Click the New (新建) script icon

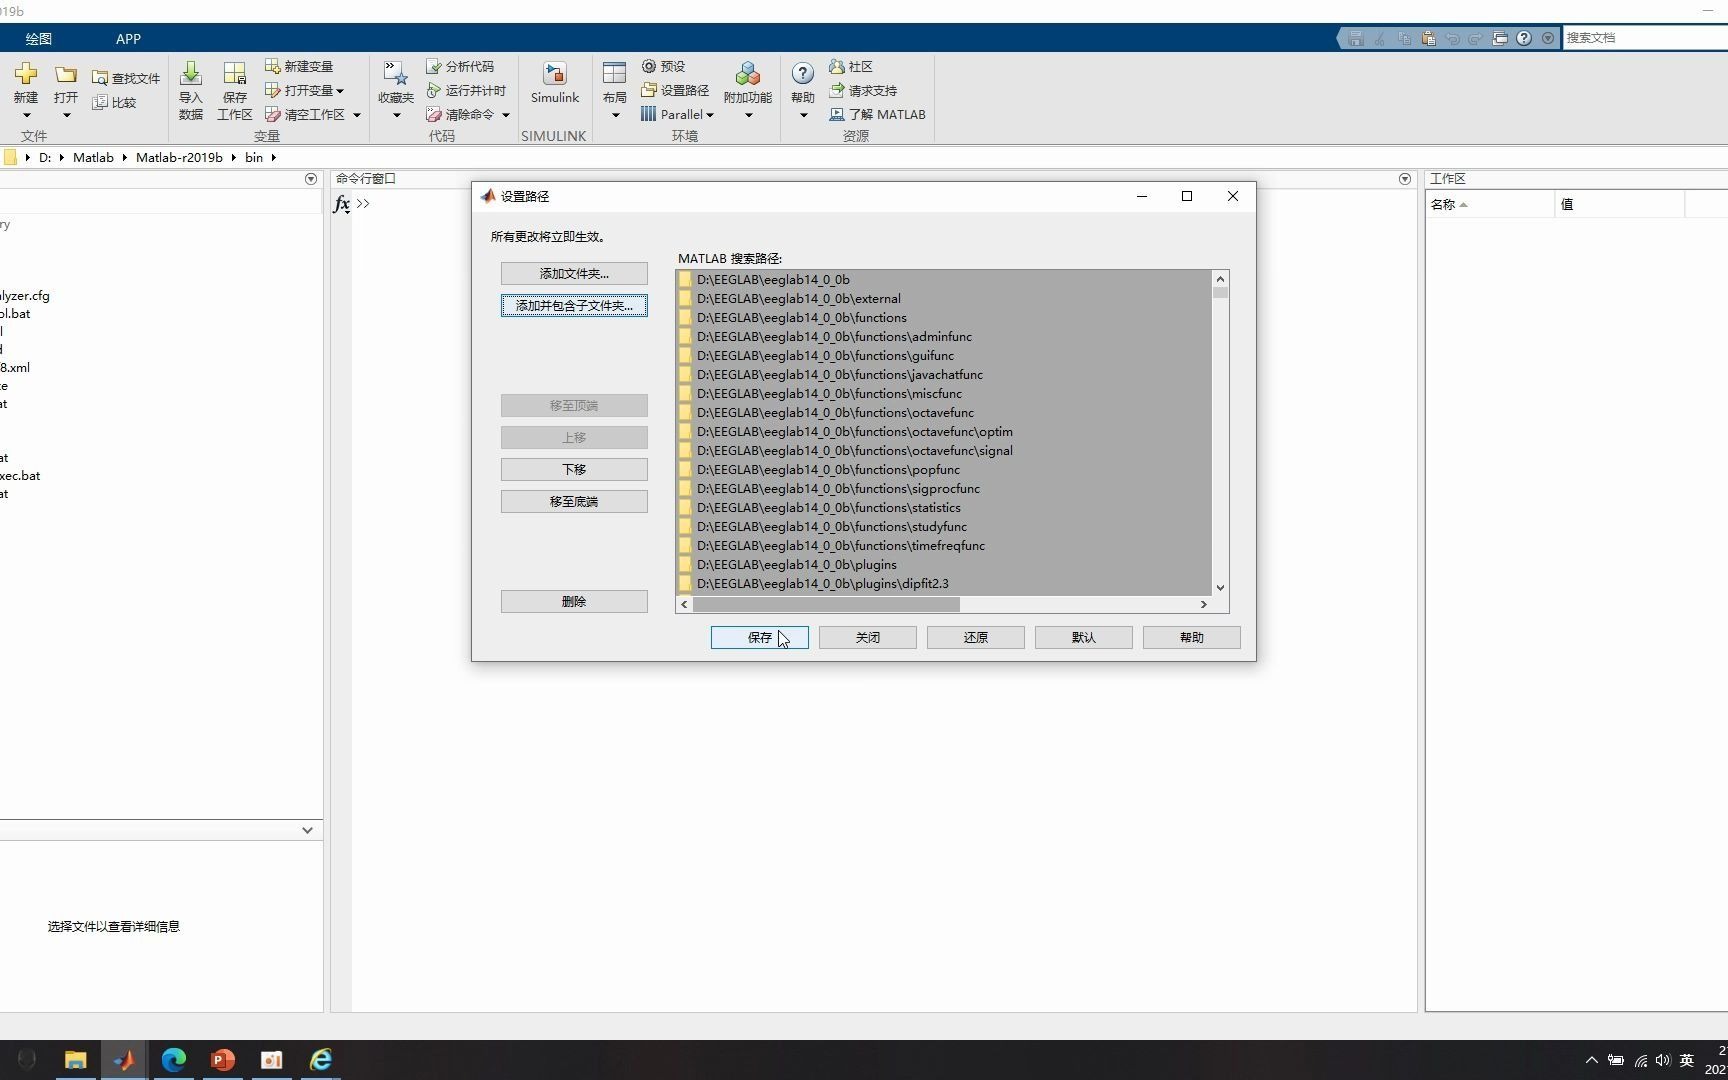pyautogui.click(x=26, y=74)
